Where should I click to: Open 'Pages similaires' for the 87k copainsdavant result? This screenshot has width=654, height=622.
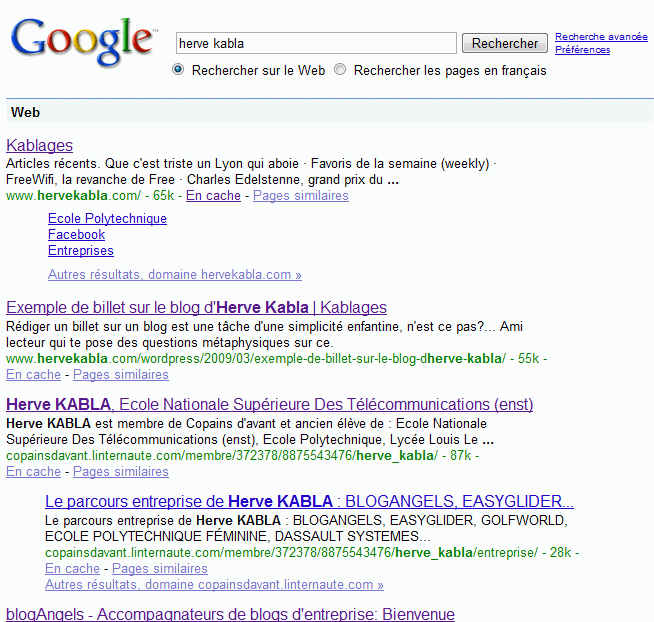[121, 471]
